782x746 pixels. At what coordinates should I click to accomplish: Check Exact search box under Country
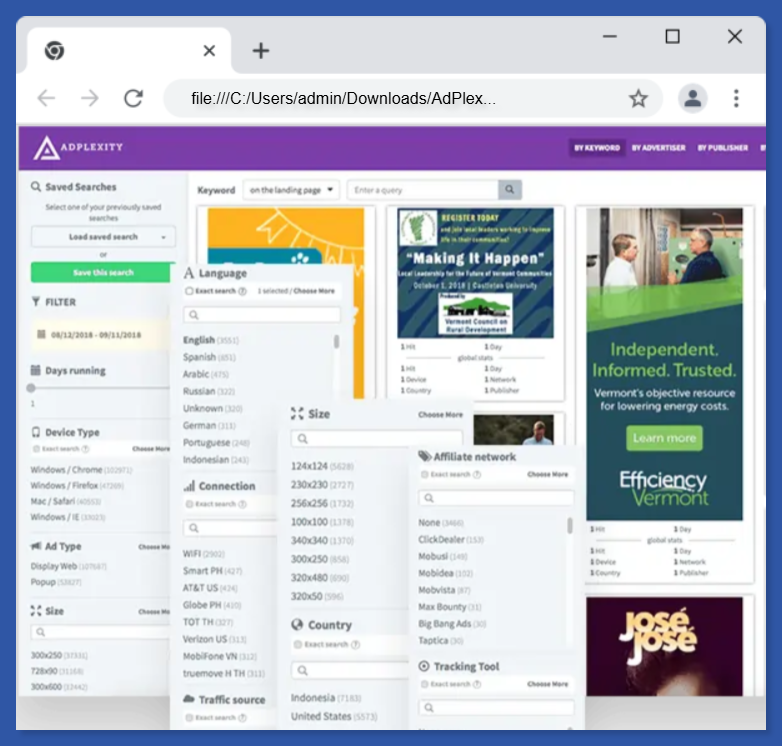[x=297, y=645]
